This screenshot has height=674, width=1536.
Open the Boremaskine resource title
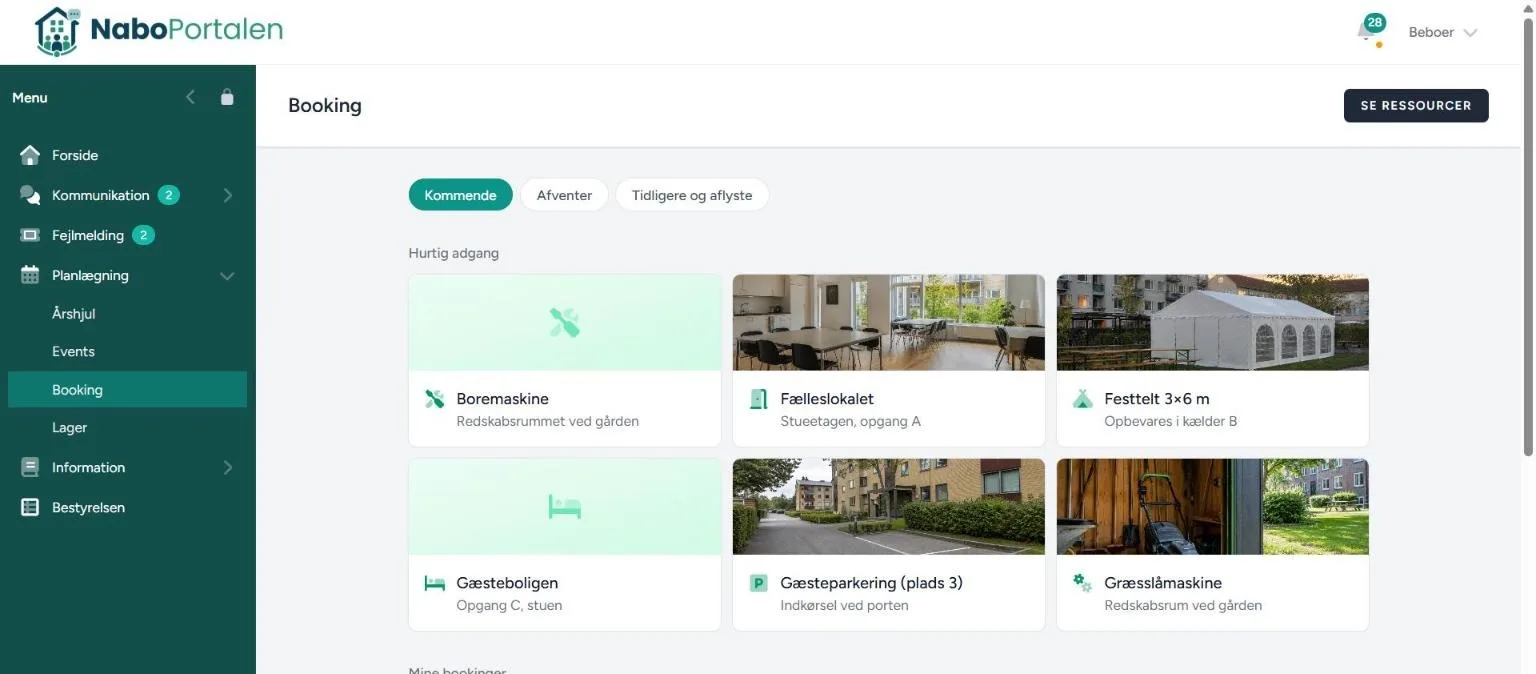click(x=502, y=399)
